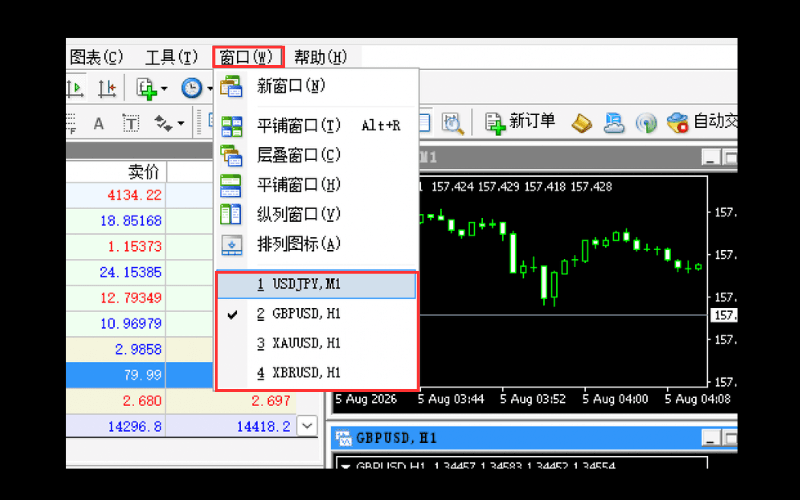This screenshot has height=500, width=800.
Task: Open the arrows tool dropdown arrow
Action: pos(181,123)
